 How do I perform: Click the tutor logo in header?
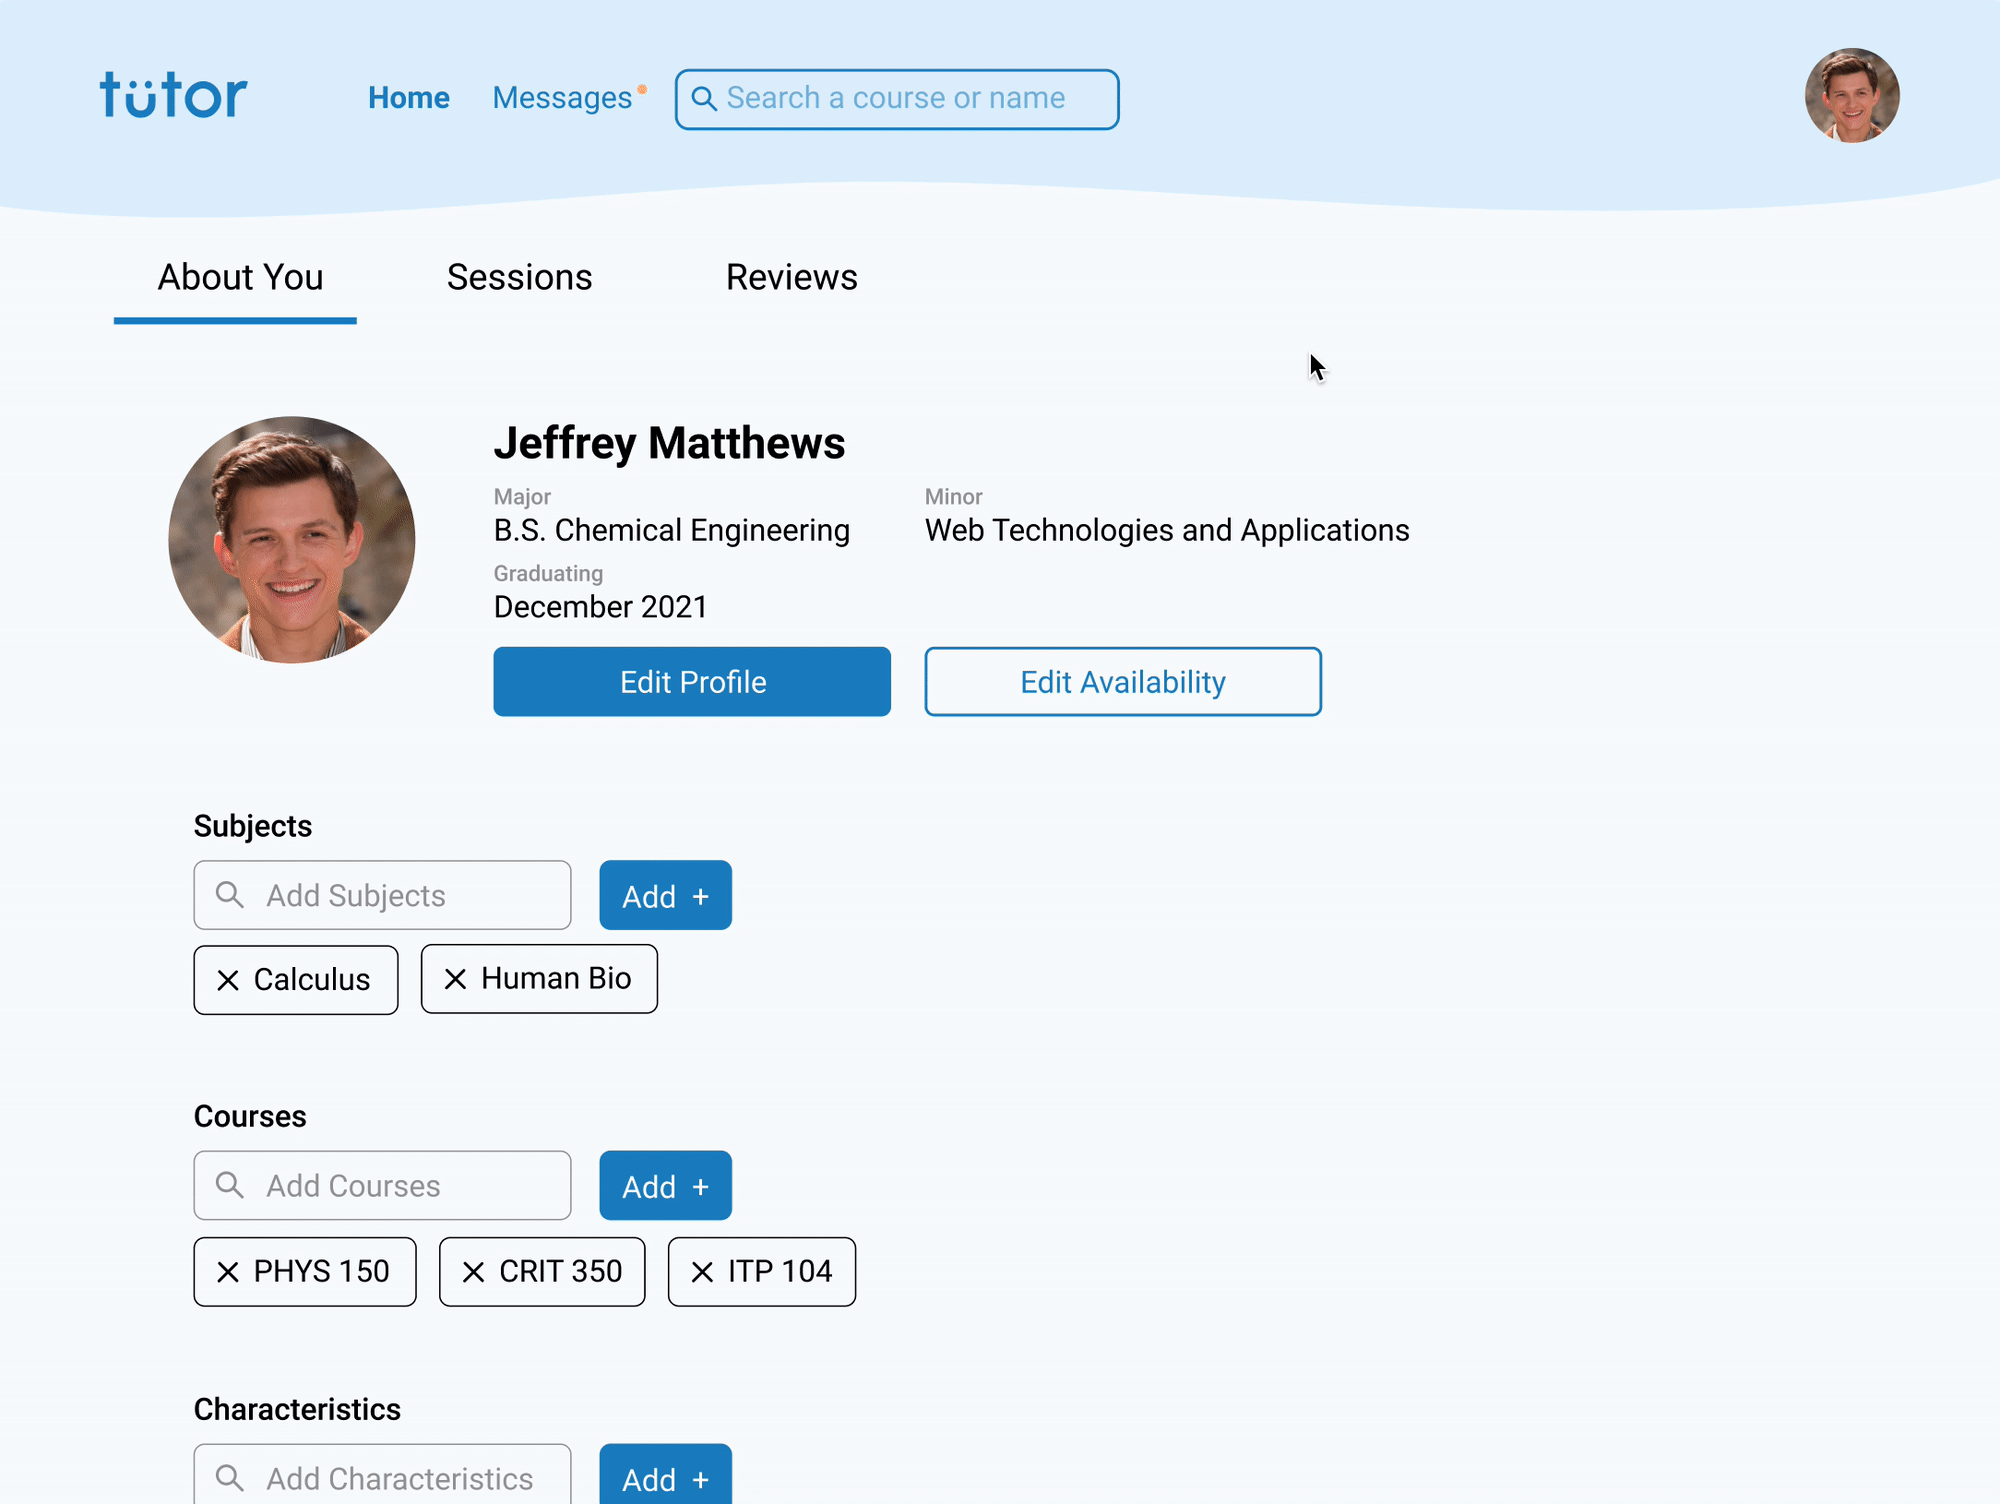point(173,96)
